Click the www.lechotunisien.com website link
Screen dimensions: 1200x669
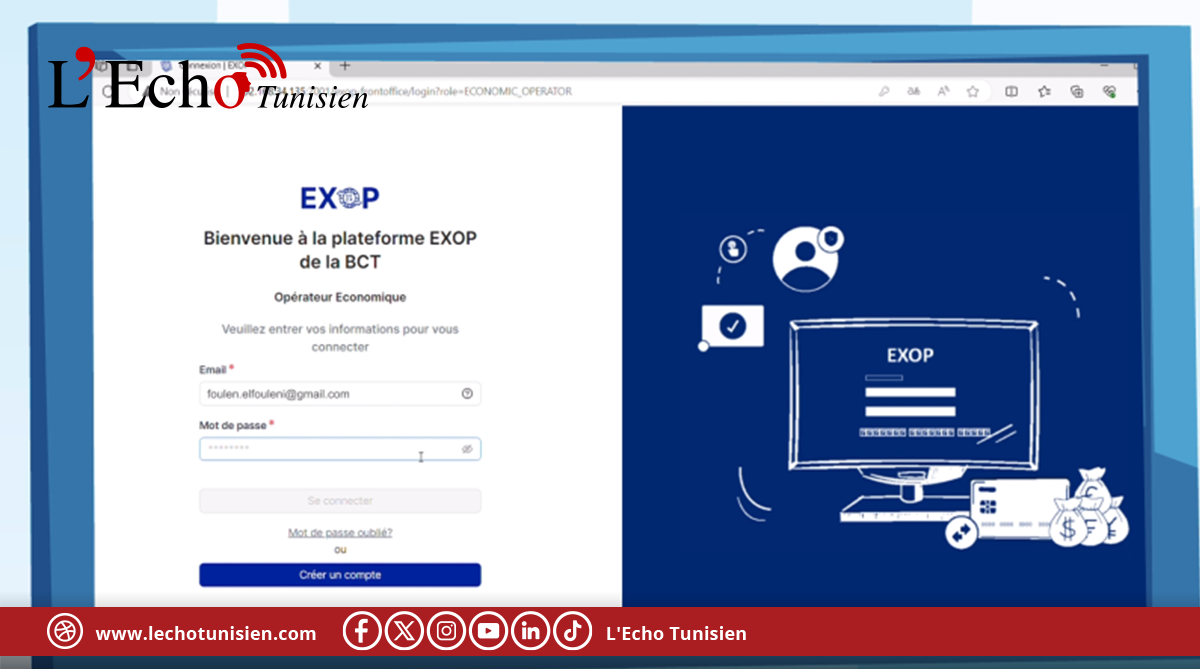pos(206,633)
